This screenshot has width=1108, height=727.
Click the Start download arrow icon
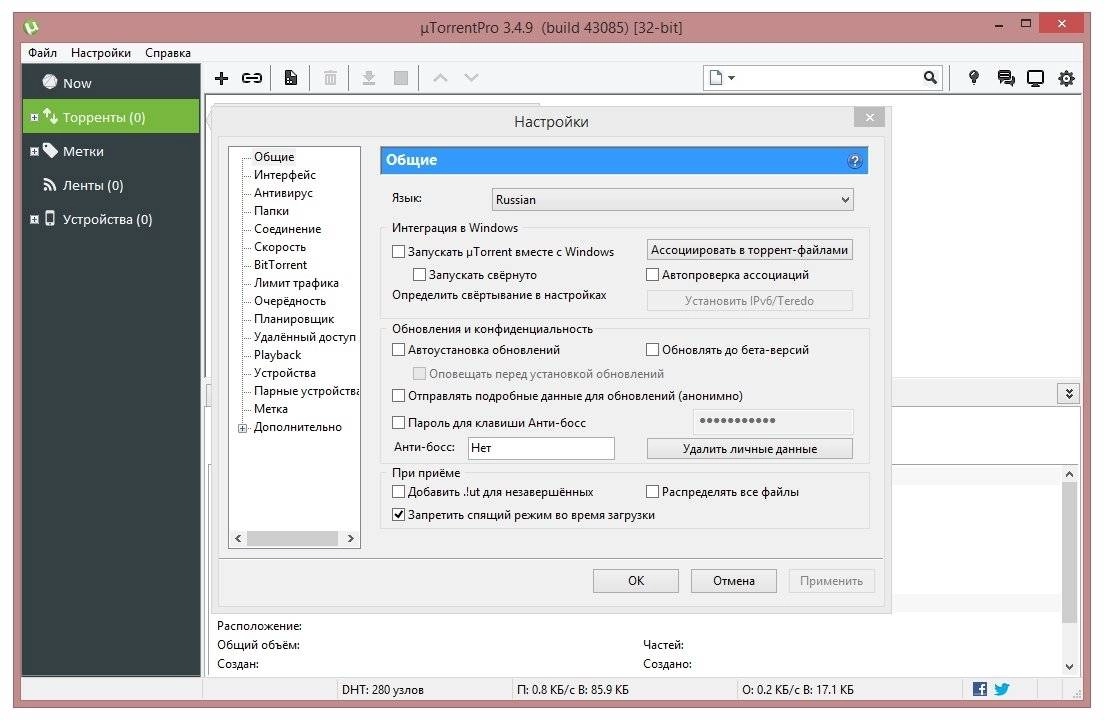369,78
